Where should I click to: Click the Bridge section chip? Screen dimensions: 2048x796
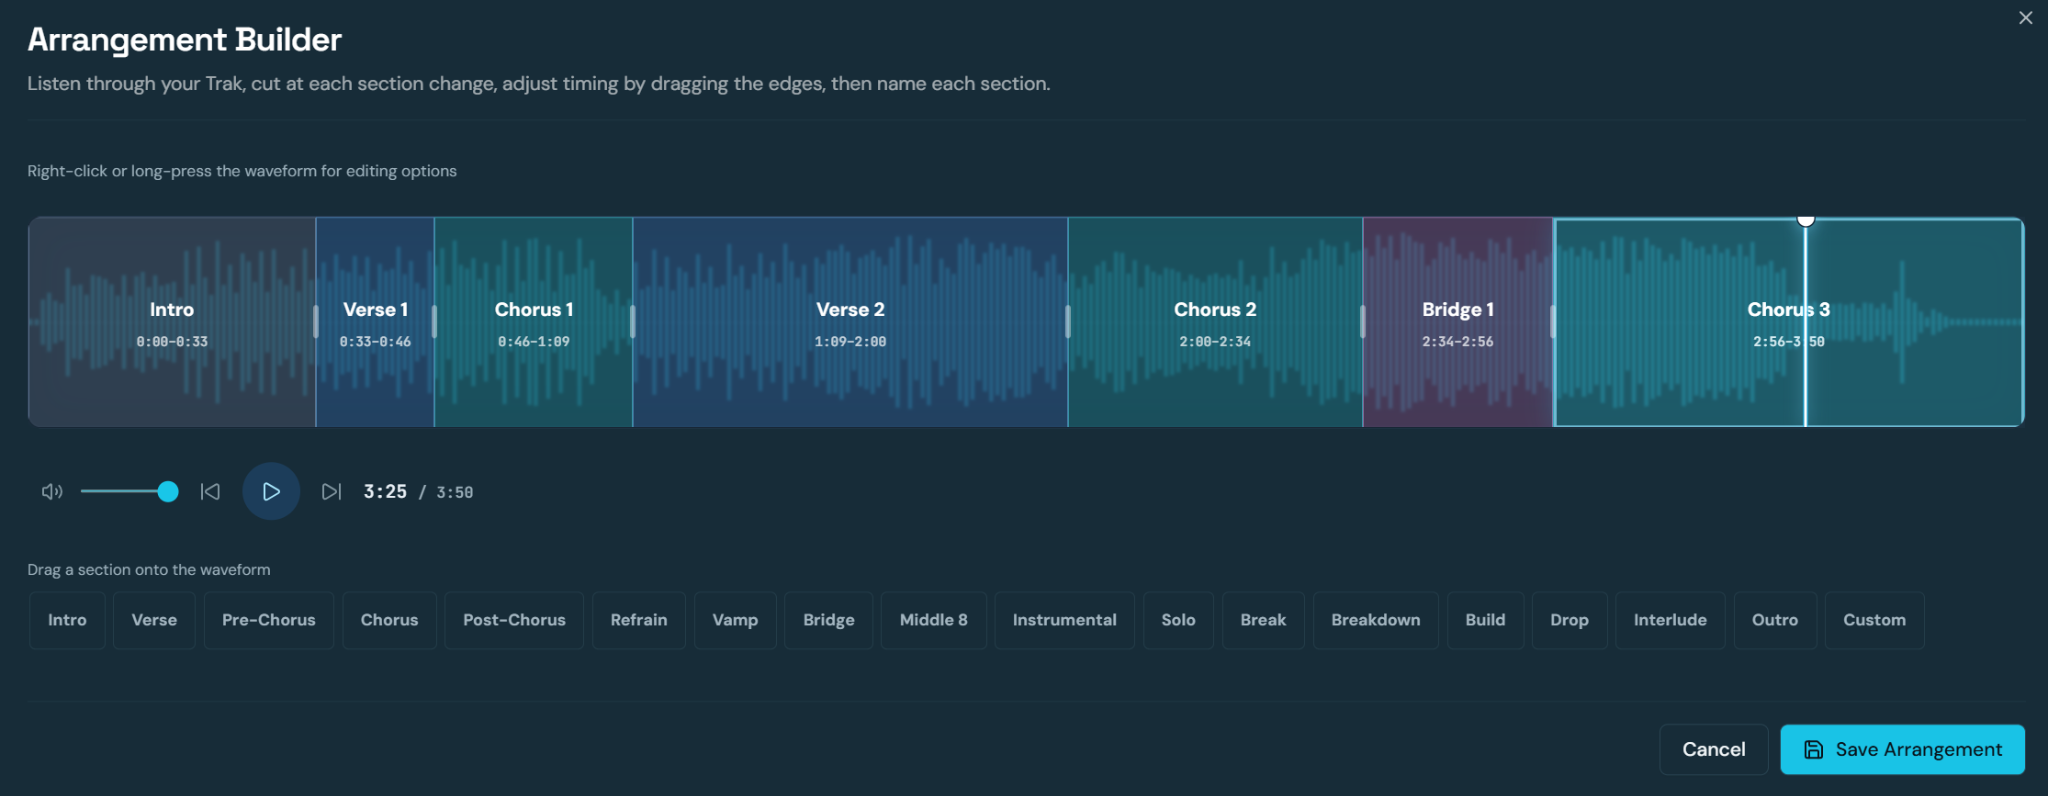[x=829, y=620]
